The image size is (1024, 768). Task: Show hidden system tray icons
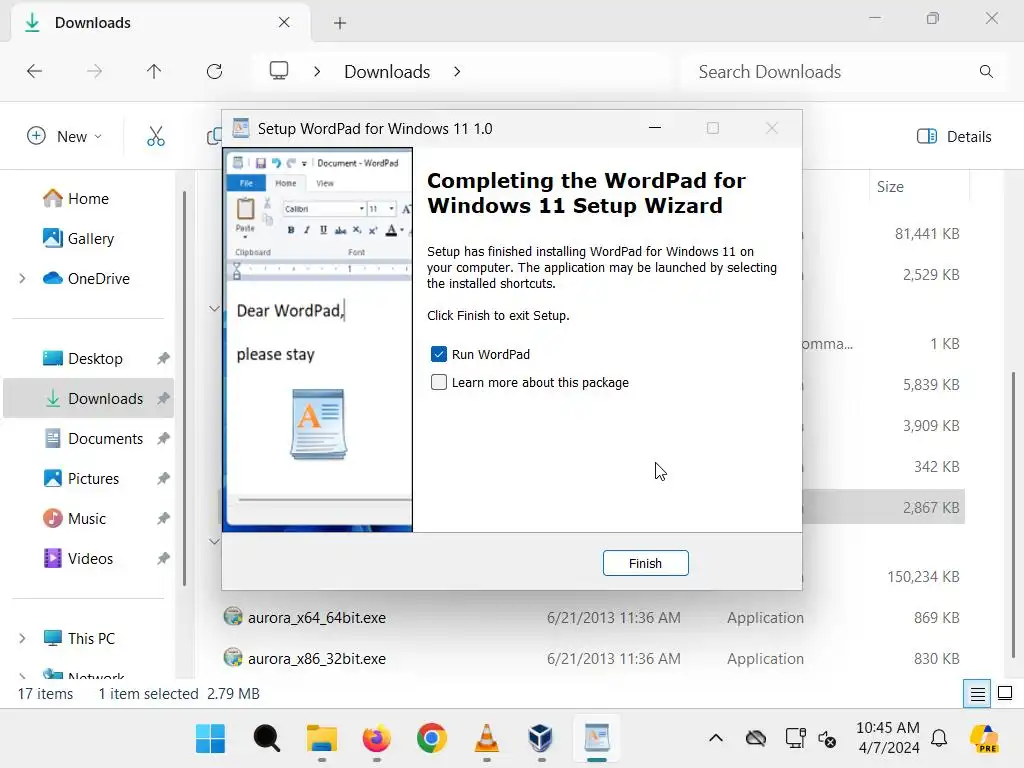716,739
